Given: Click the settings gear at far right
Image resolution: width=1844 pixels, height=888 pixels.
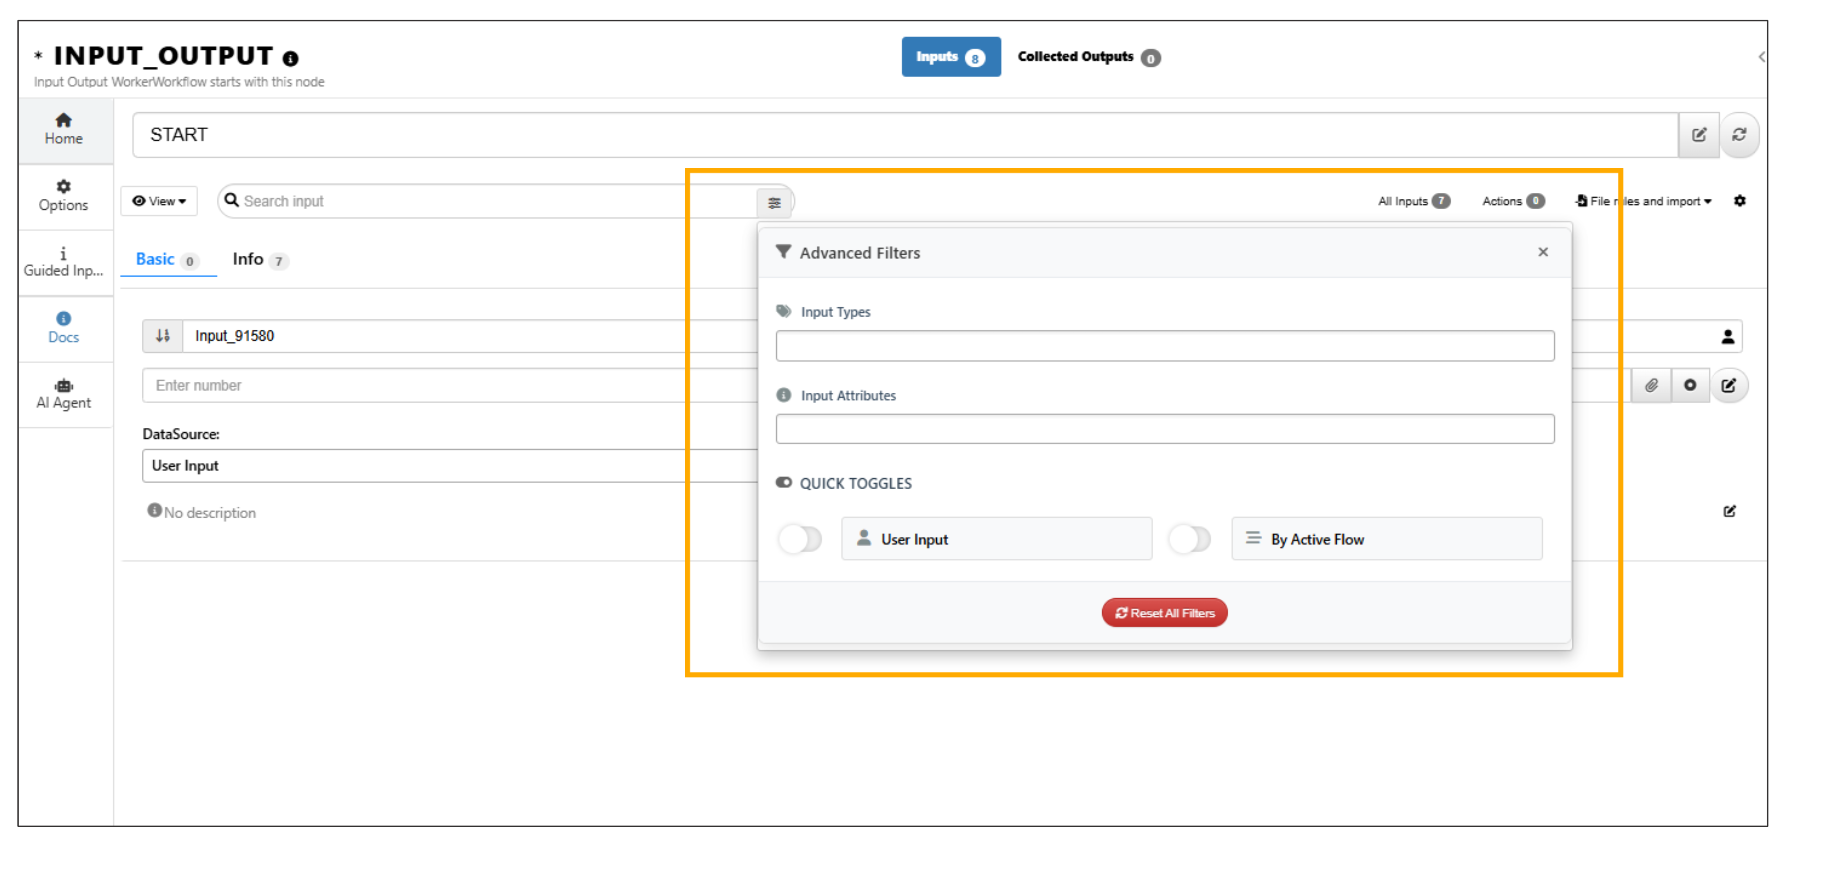Looking at the screenshot, I should tap(1740, 201).
